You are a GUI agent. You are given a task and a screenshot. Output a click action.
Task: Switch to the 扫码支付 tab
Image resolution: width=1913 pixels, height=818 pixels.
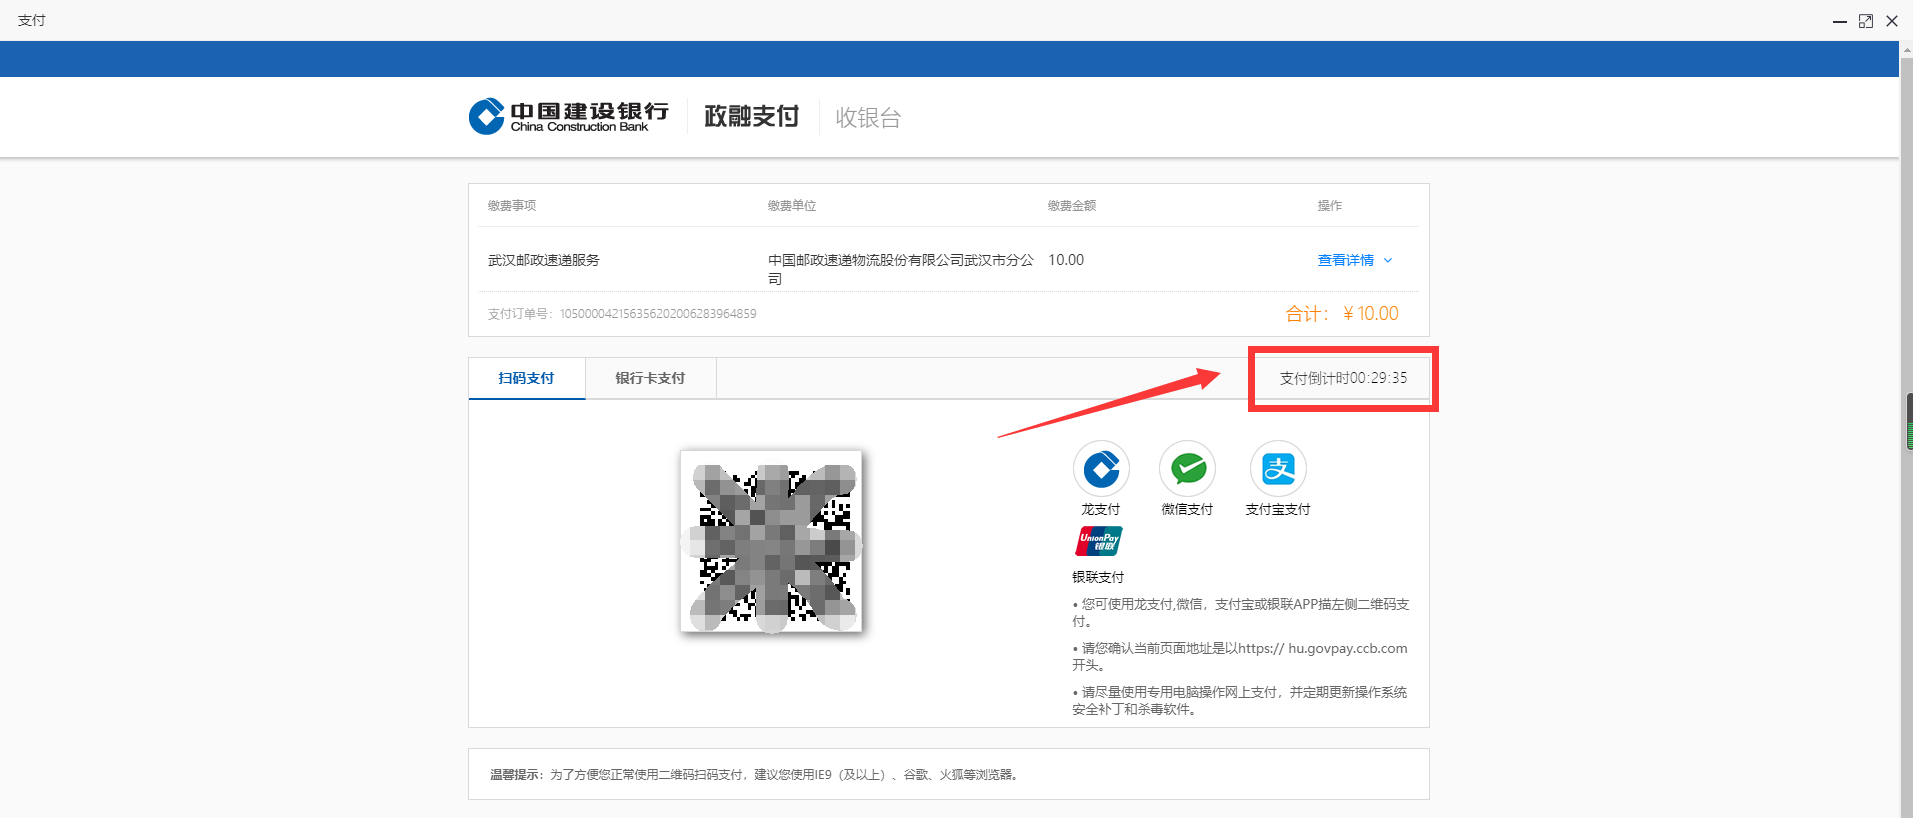[526, 378]
